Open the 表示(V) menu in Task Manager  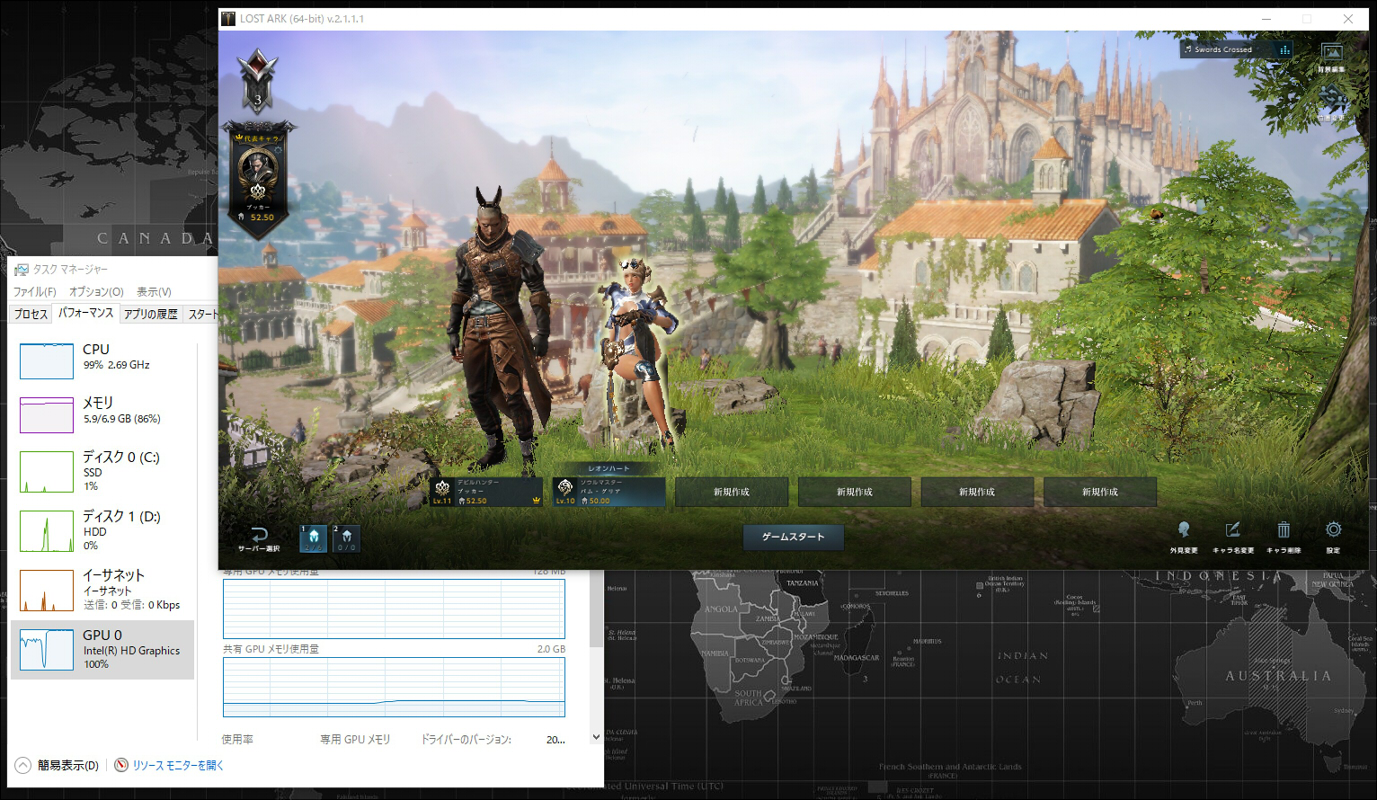point(154,292)
